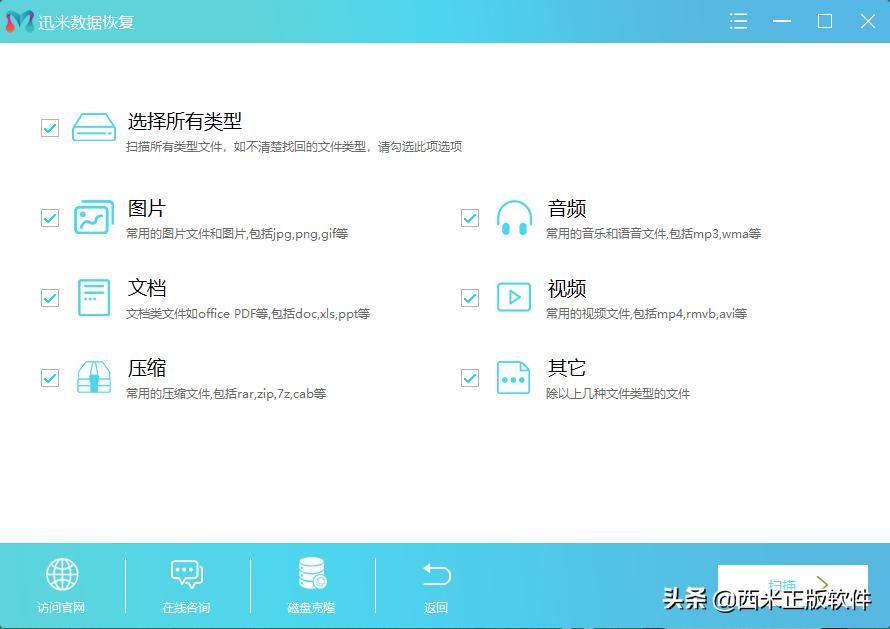Disable the 音频 checkbox
Screen dimensions: 890x629
point(469,217)
